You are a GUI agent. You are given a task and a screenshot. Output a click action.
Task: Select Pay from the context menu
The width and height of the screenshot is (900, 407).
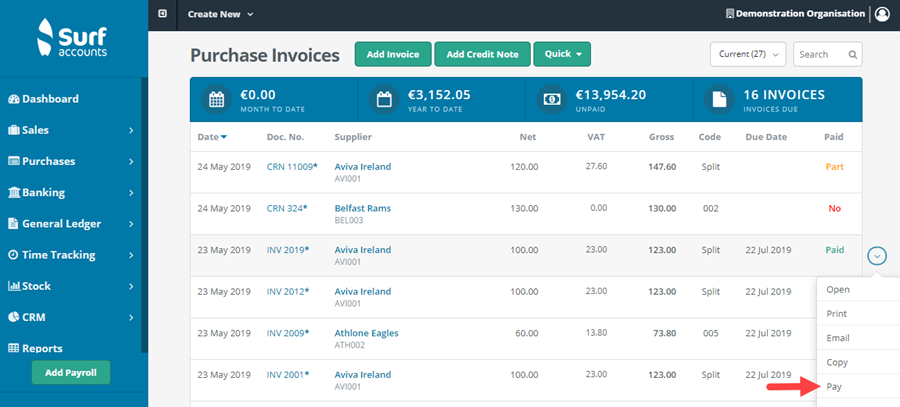coord(837,385)
